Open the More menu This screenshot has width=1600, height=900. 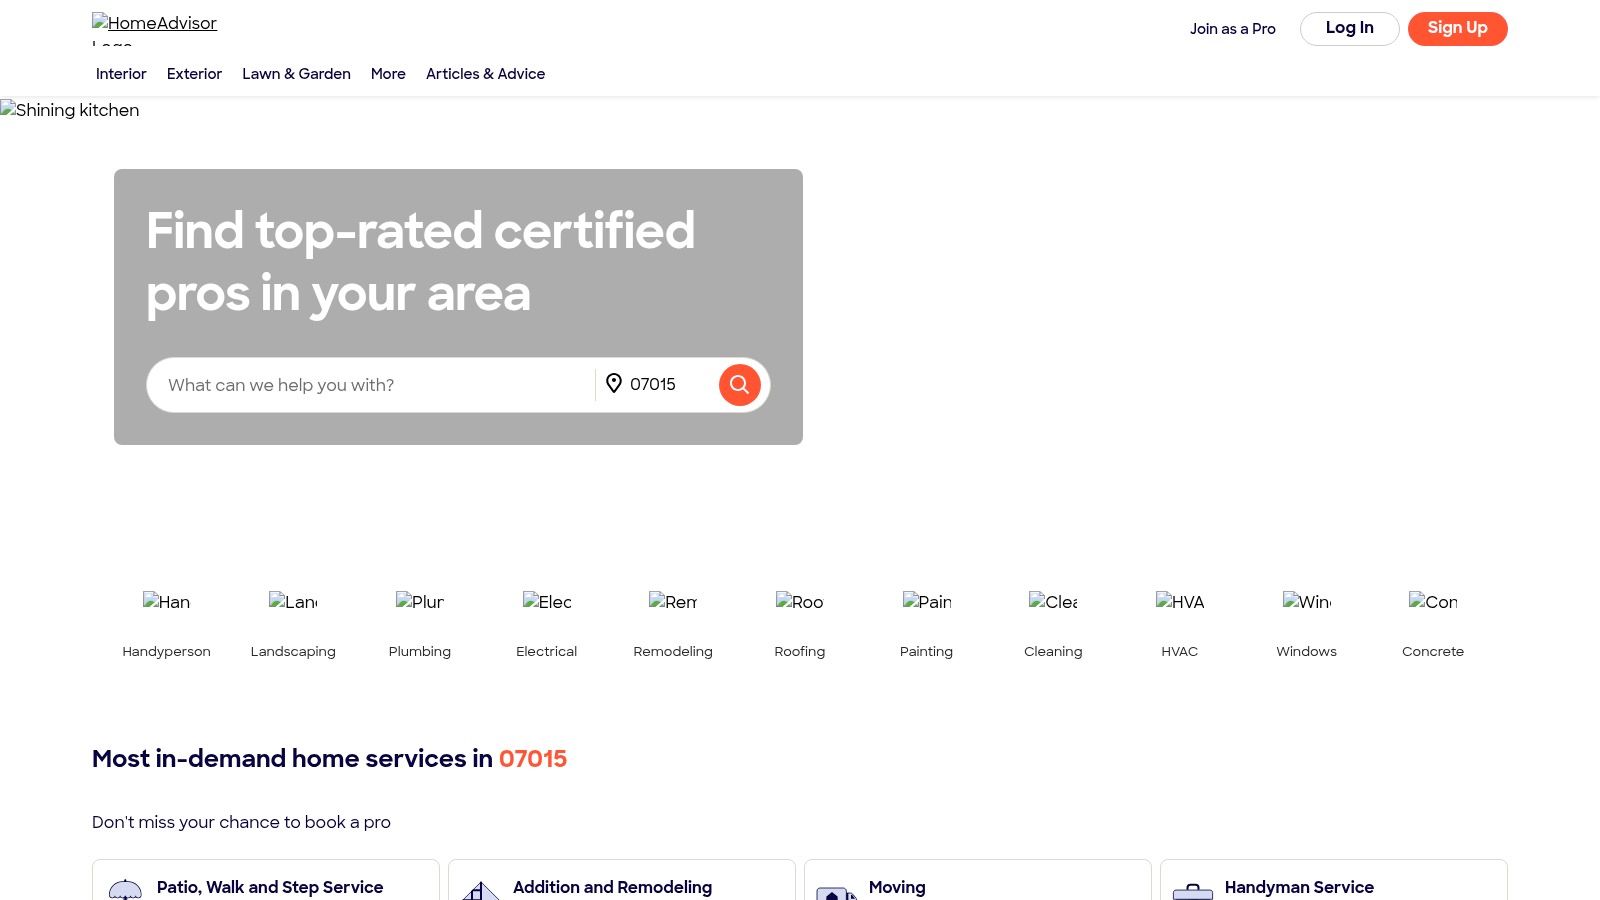point(388,74)
